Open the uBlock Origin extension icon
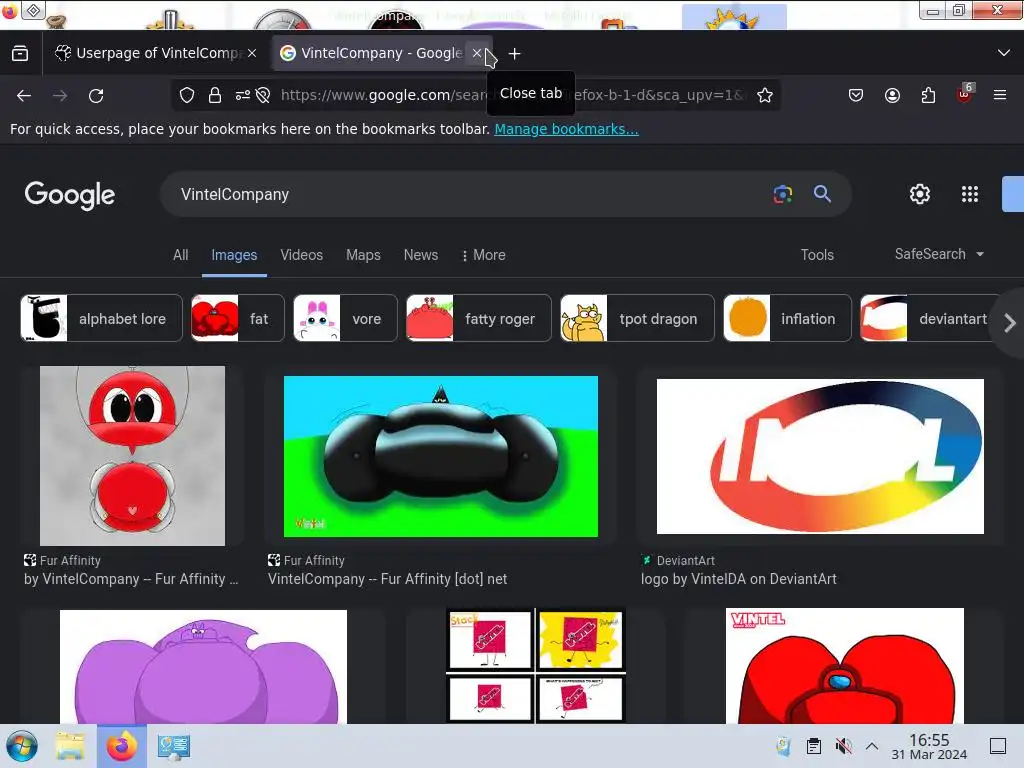Viewport: 1024px width, 768px height. point(965,93)
